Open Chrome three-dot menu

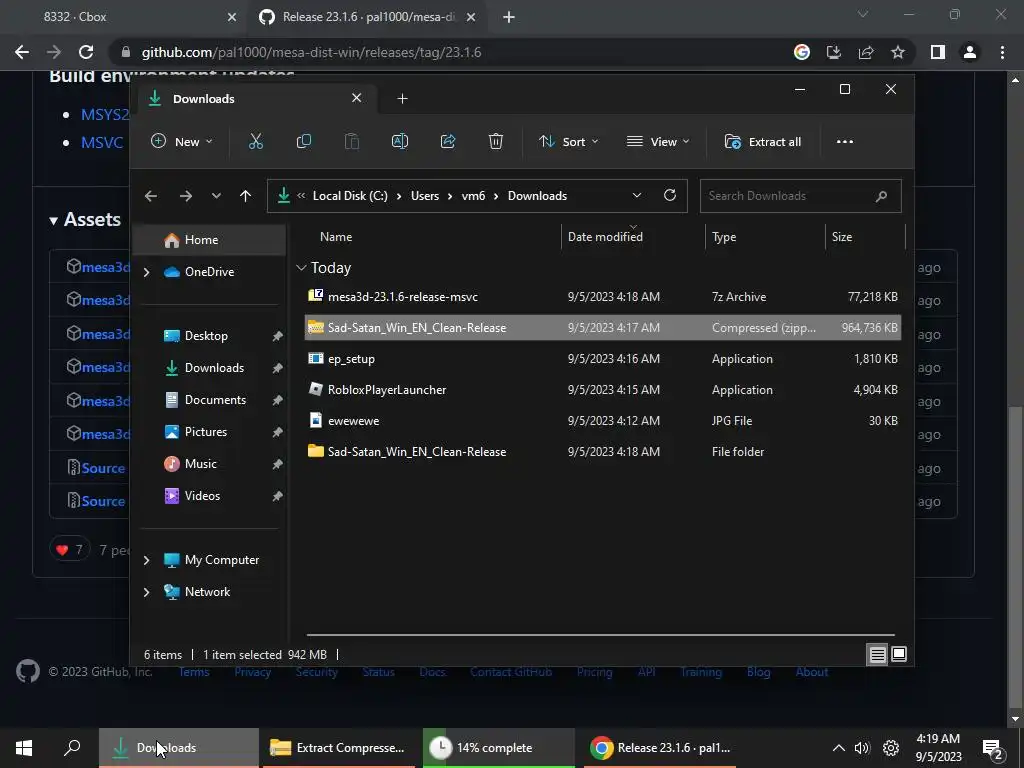(x=1002, y=52)
